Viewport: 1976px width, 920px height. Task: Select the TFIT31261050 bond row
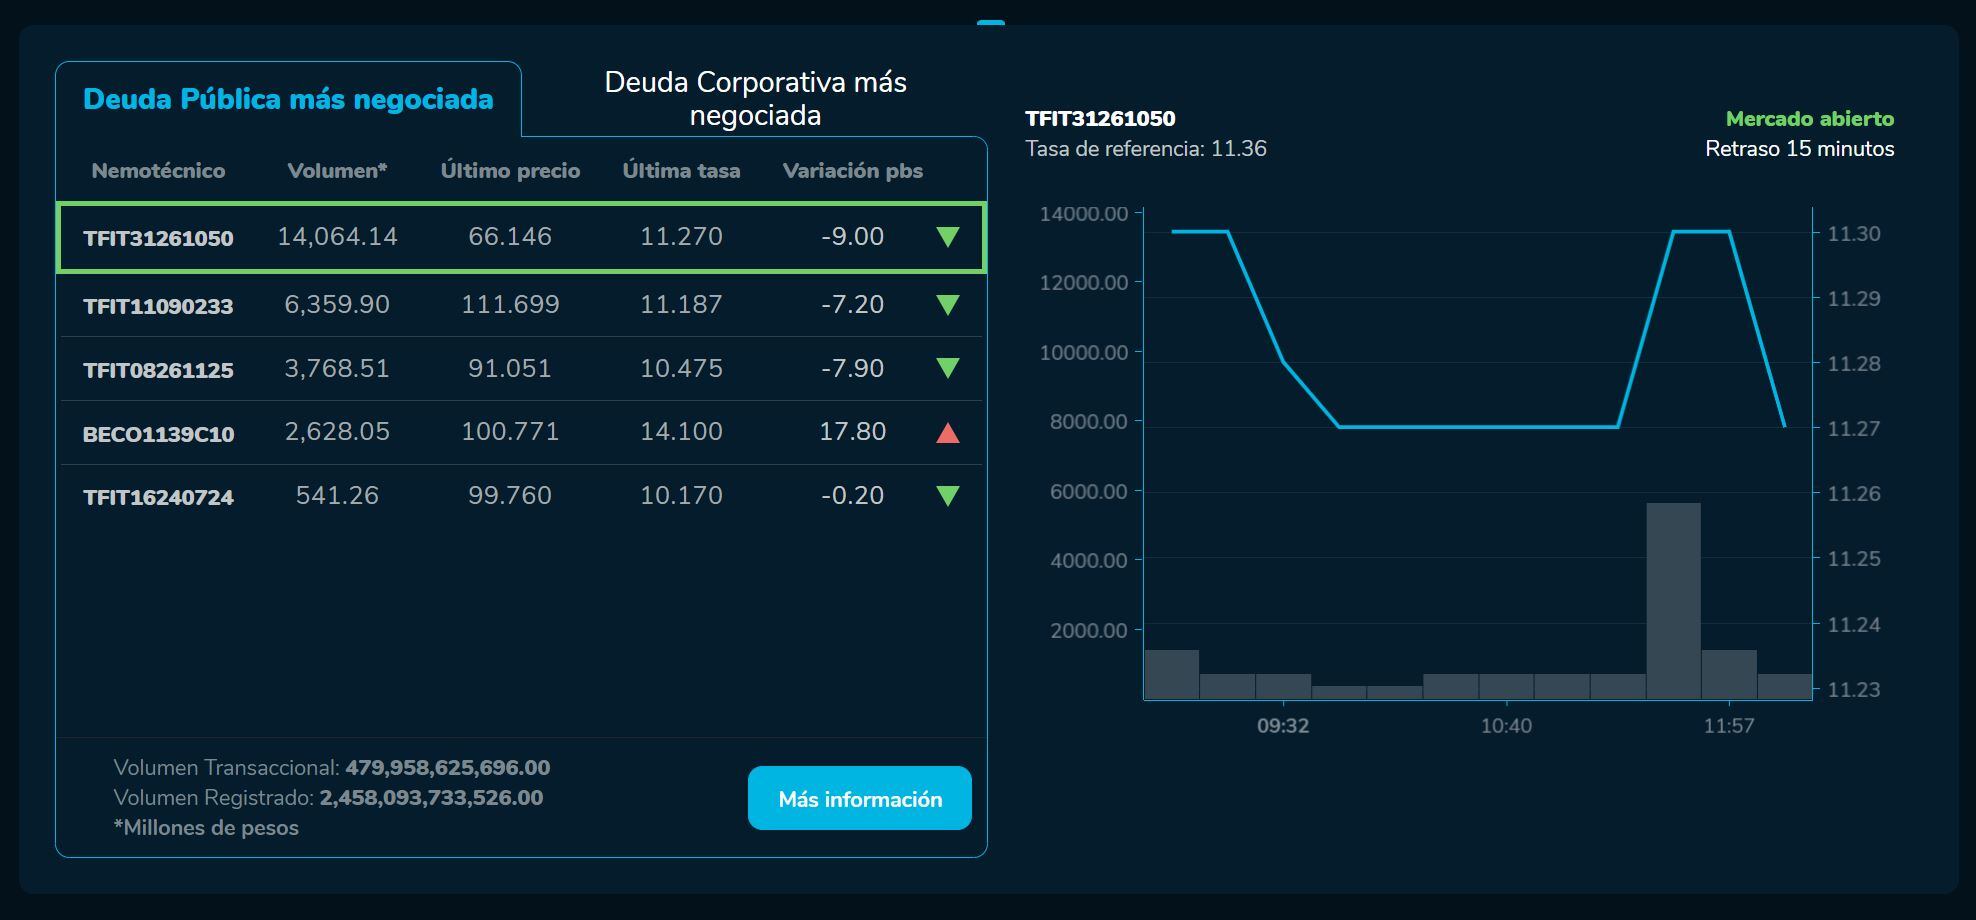(158, 238)
